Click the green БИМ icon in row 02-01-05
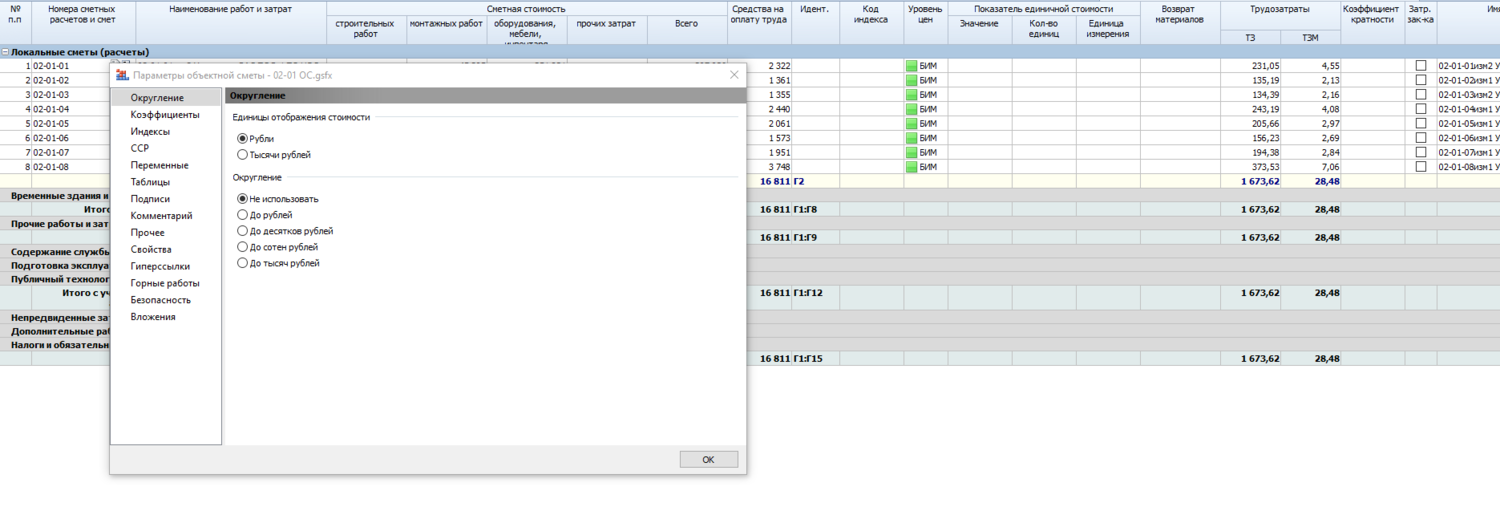Image resolution: width=1500 pixels, height=511 pixels. 911,123
